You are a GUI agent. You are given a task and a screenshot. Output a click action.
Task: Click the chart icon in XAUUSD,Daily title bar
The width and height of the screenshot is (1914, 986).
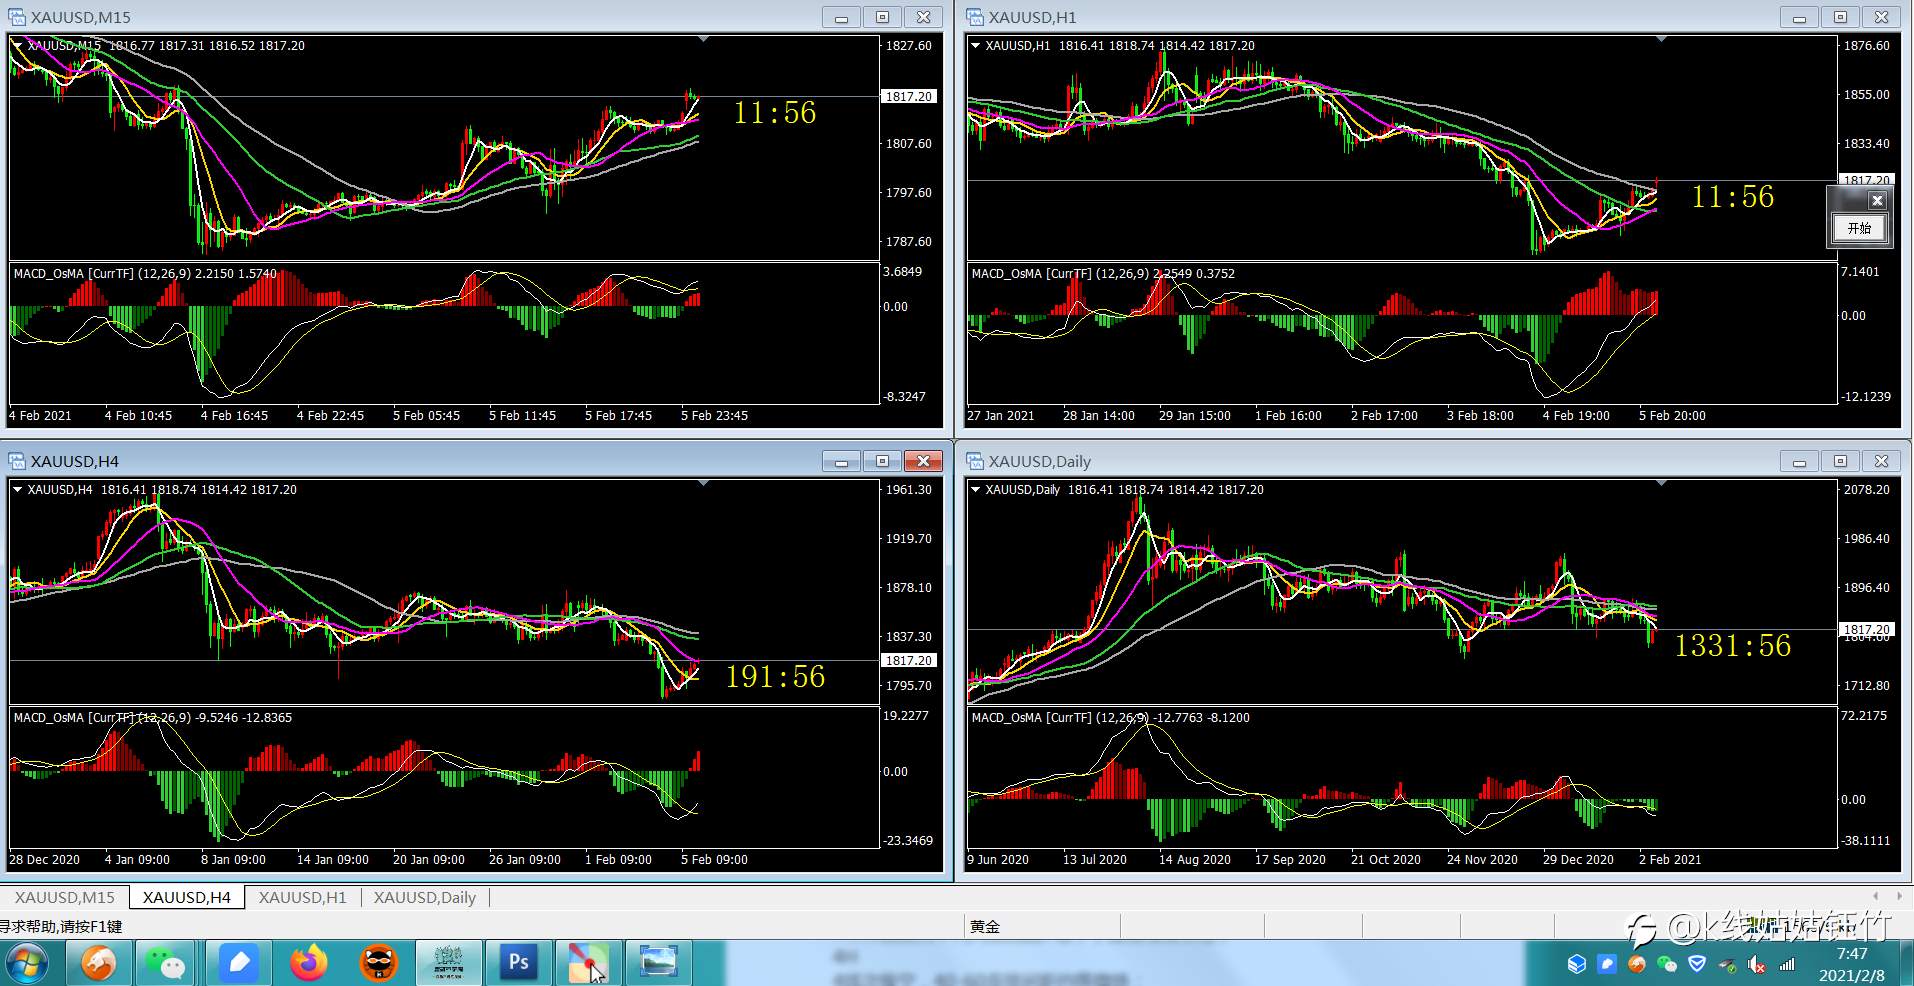975,461
